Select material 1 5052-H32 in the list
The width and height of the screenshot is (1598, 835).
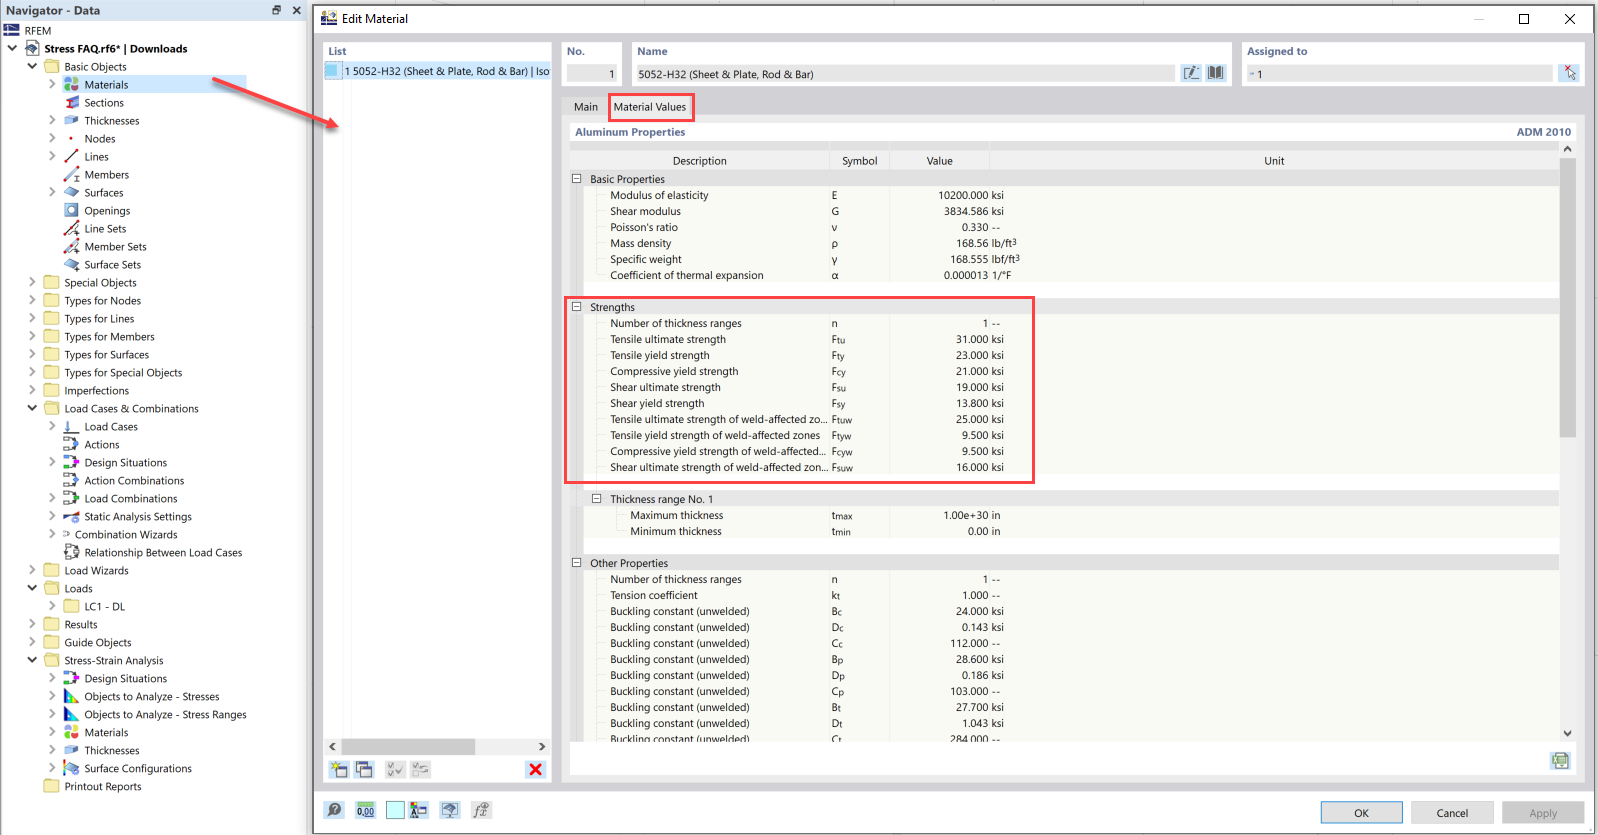click(437, 71)
